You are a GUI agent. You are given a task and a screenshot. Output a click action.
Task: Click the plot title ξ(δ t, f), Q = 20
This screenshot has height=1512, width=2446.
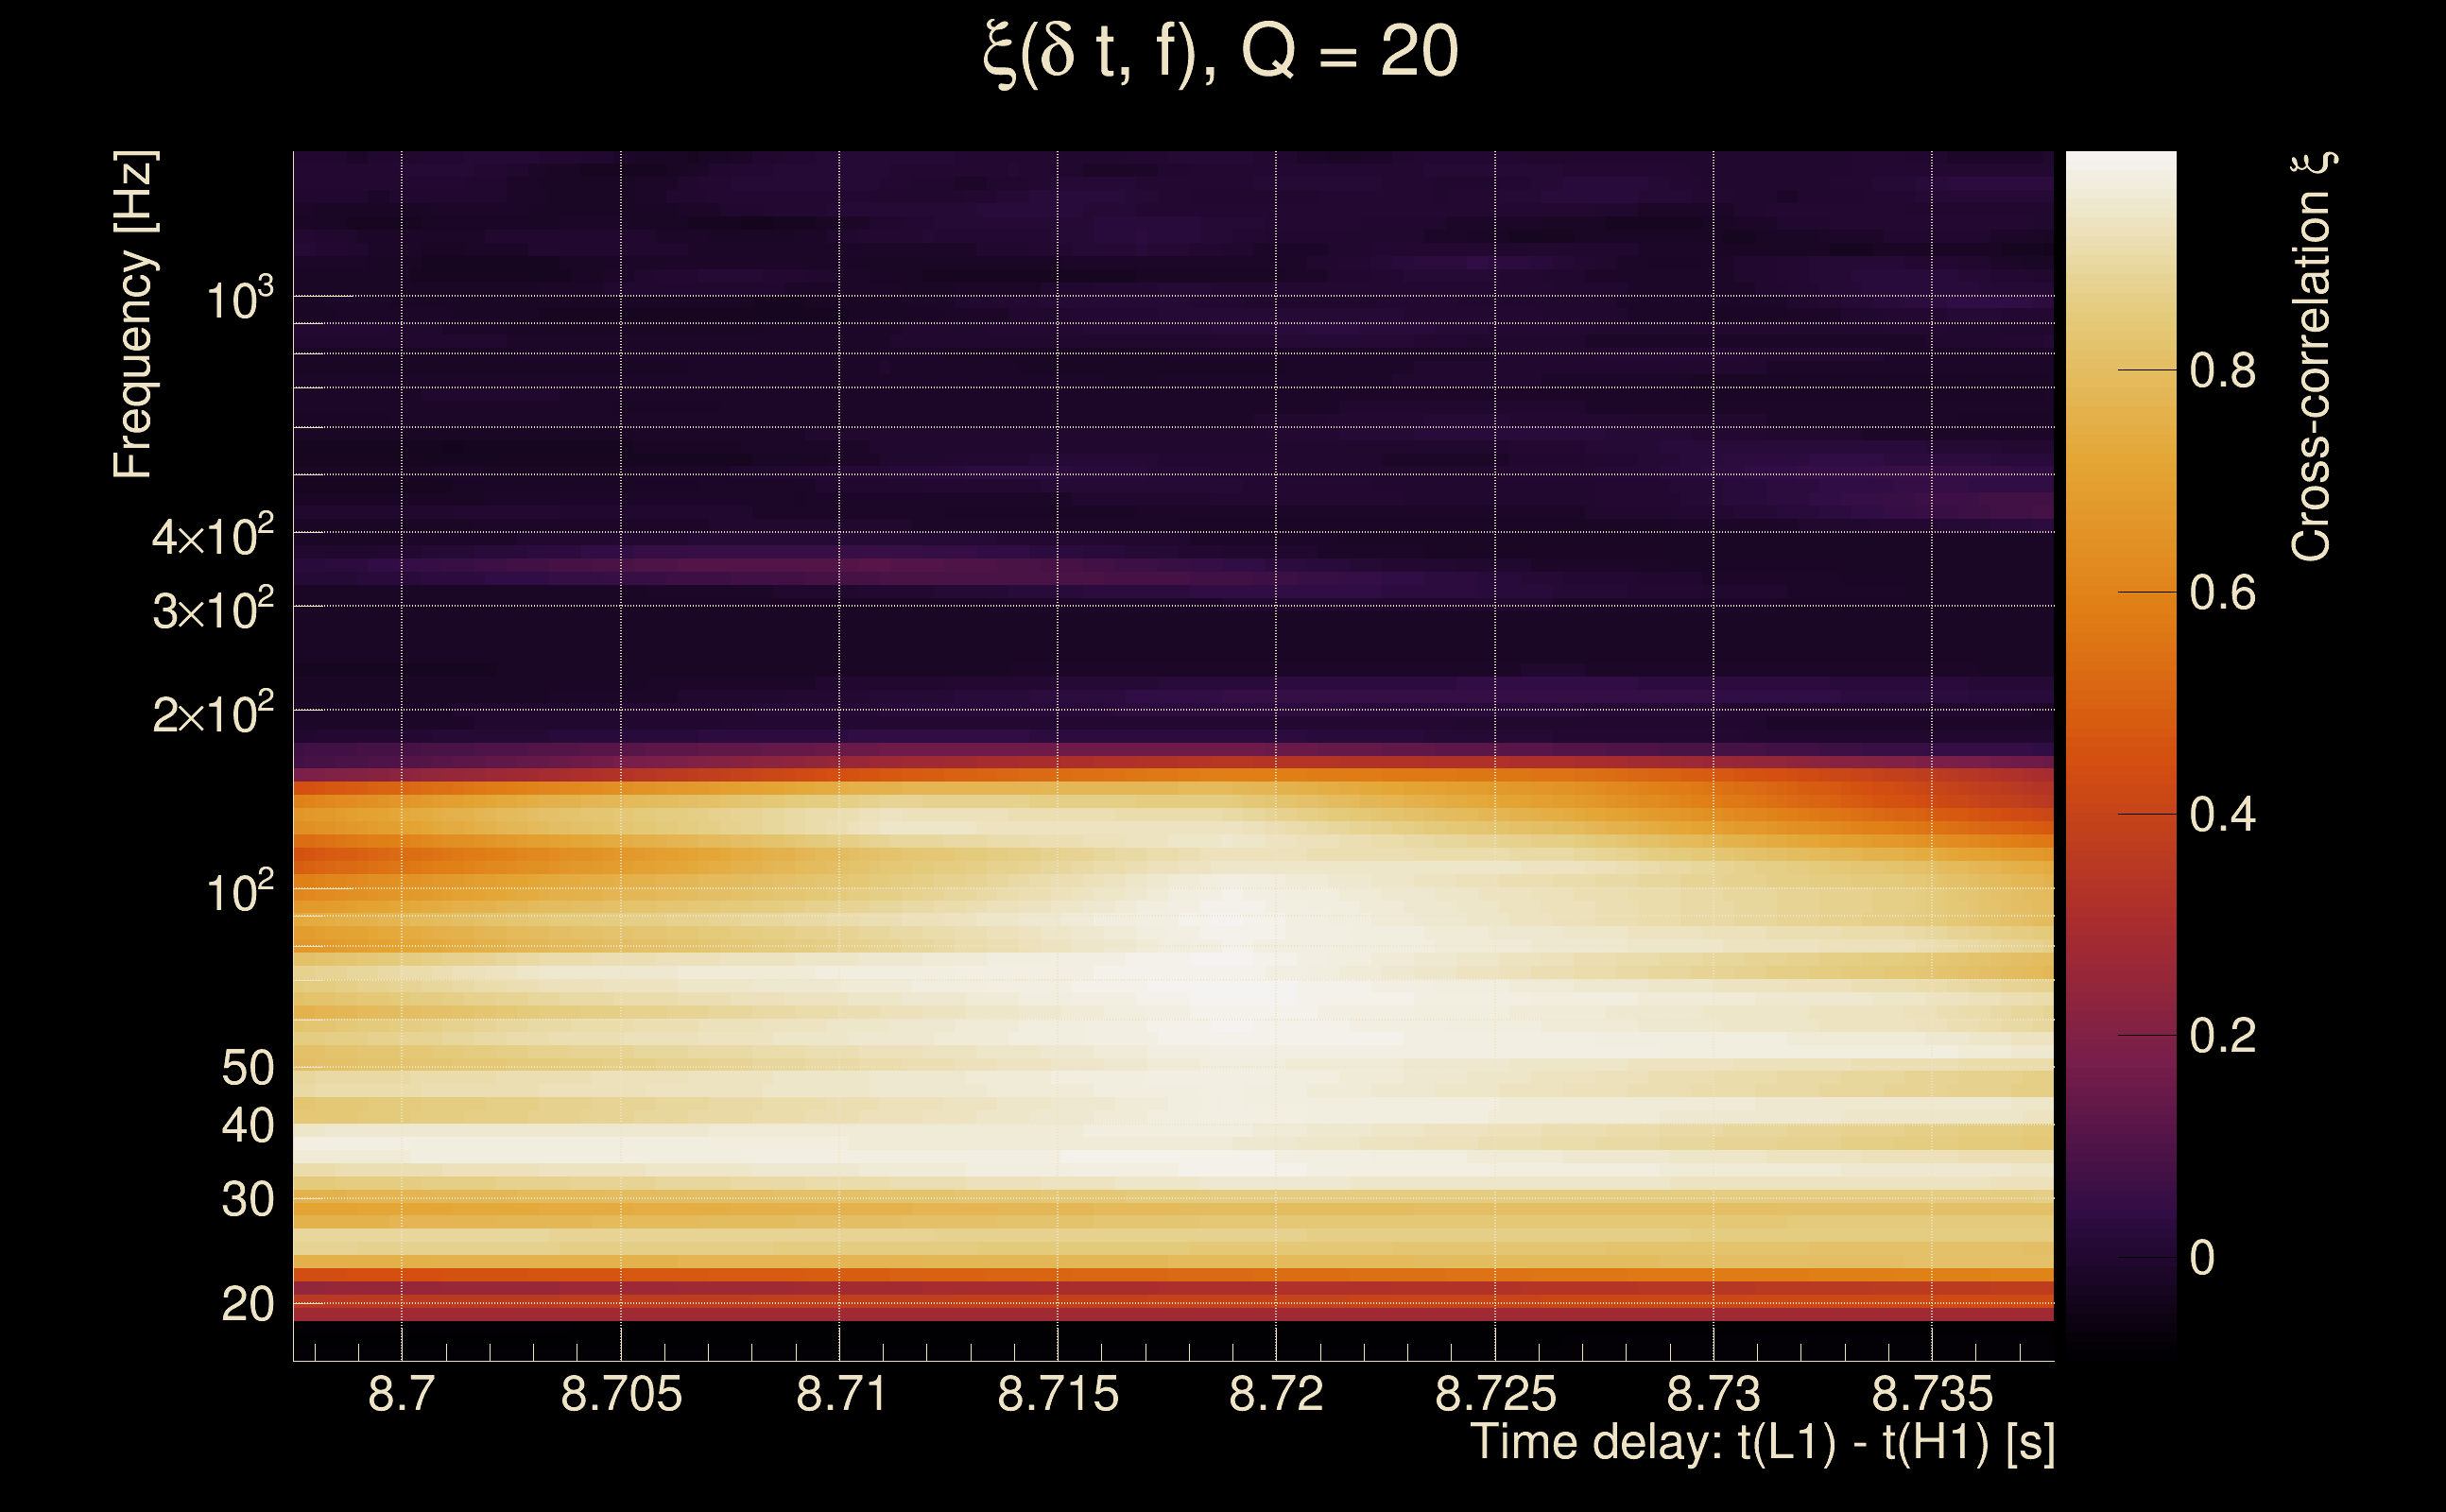point(1221,52)
